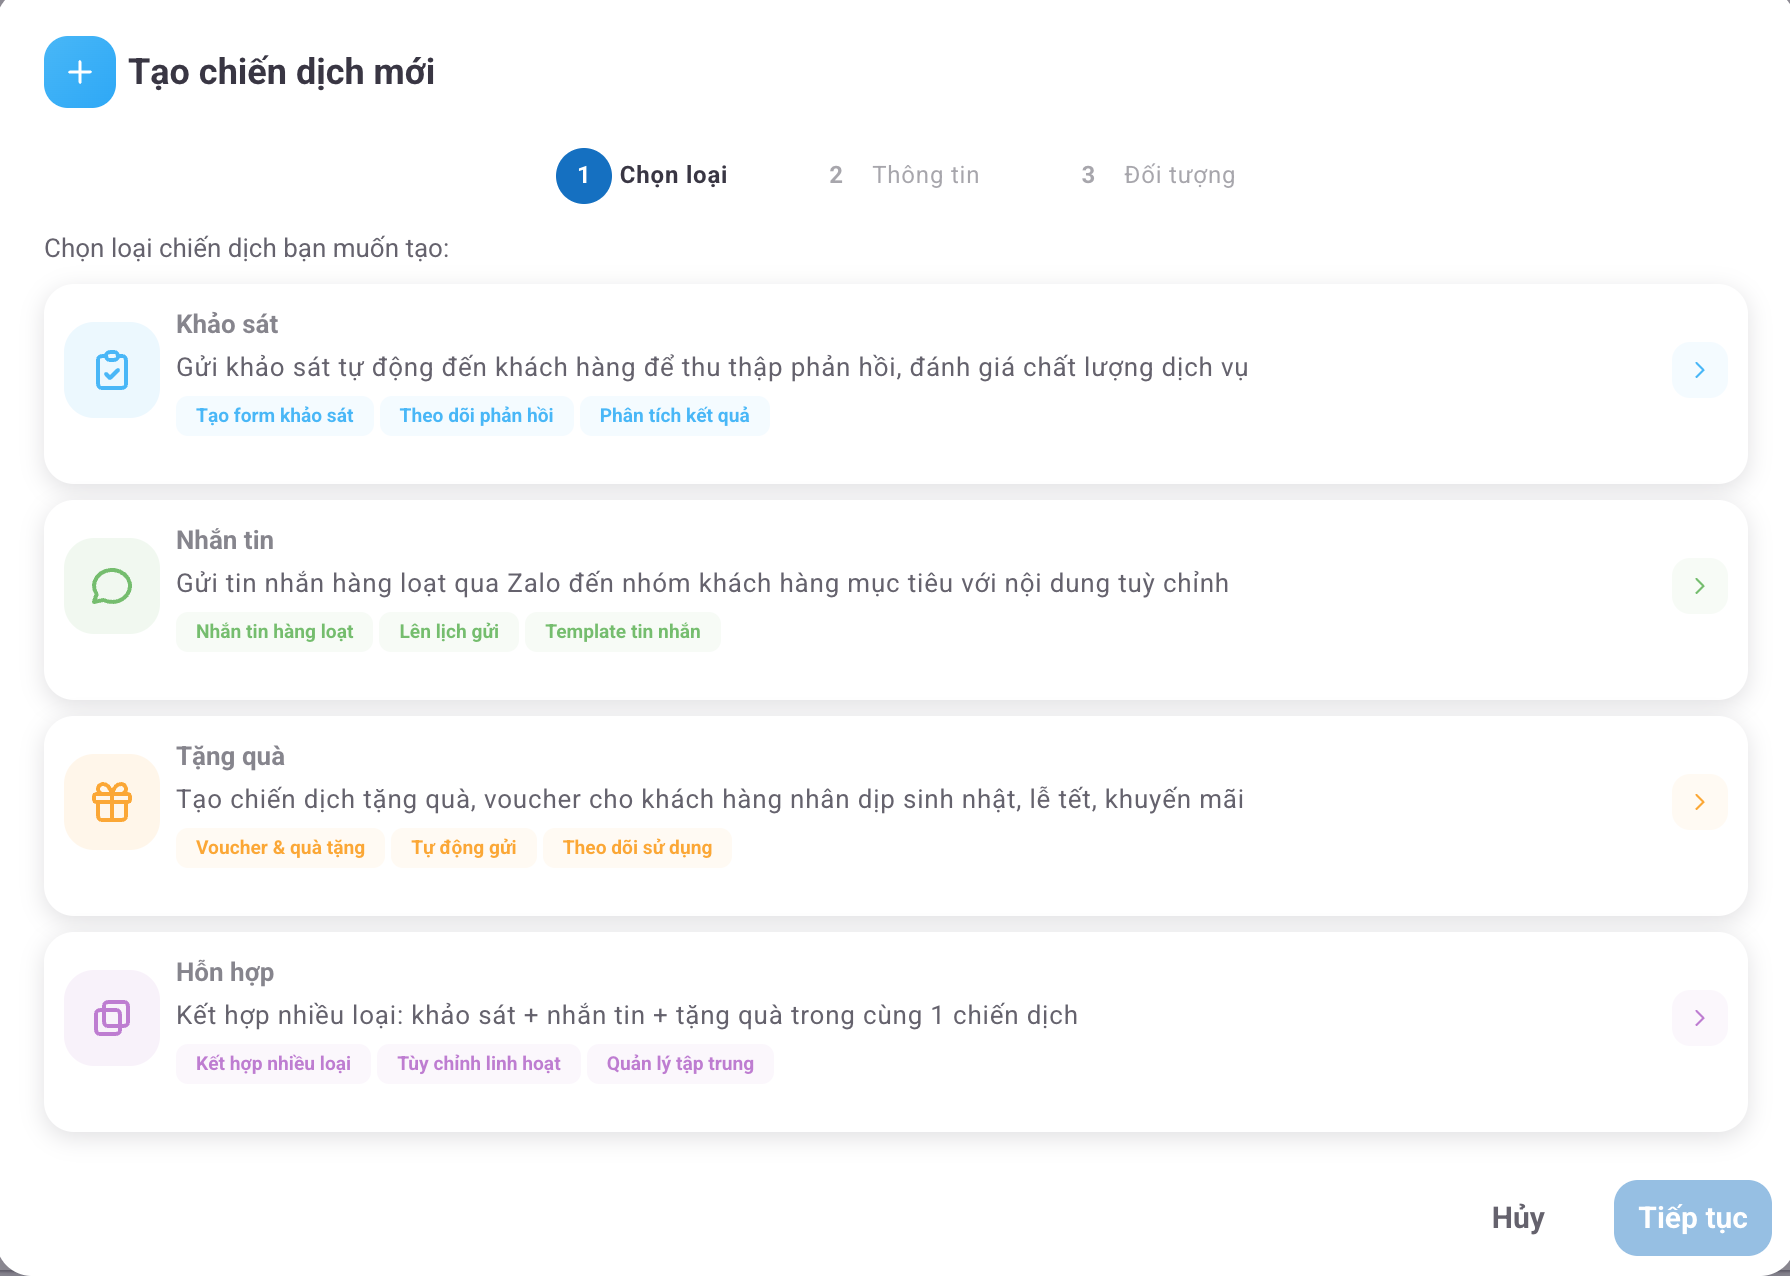
Task: Select the layered squares icon for Hỗn hợp
Action: click(111, 1017)
